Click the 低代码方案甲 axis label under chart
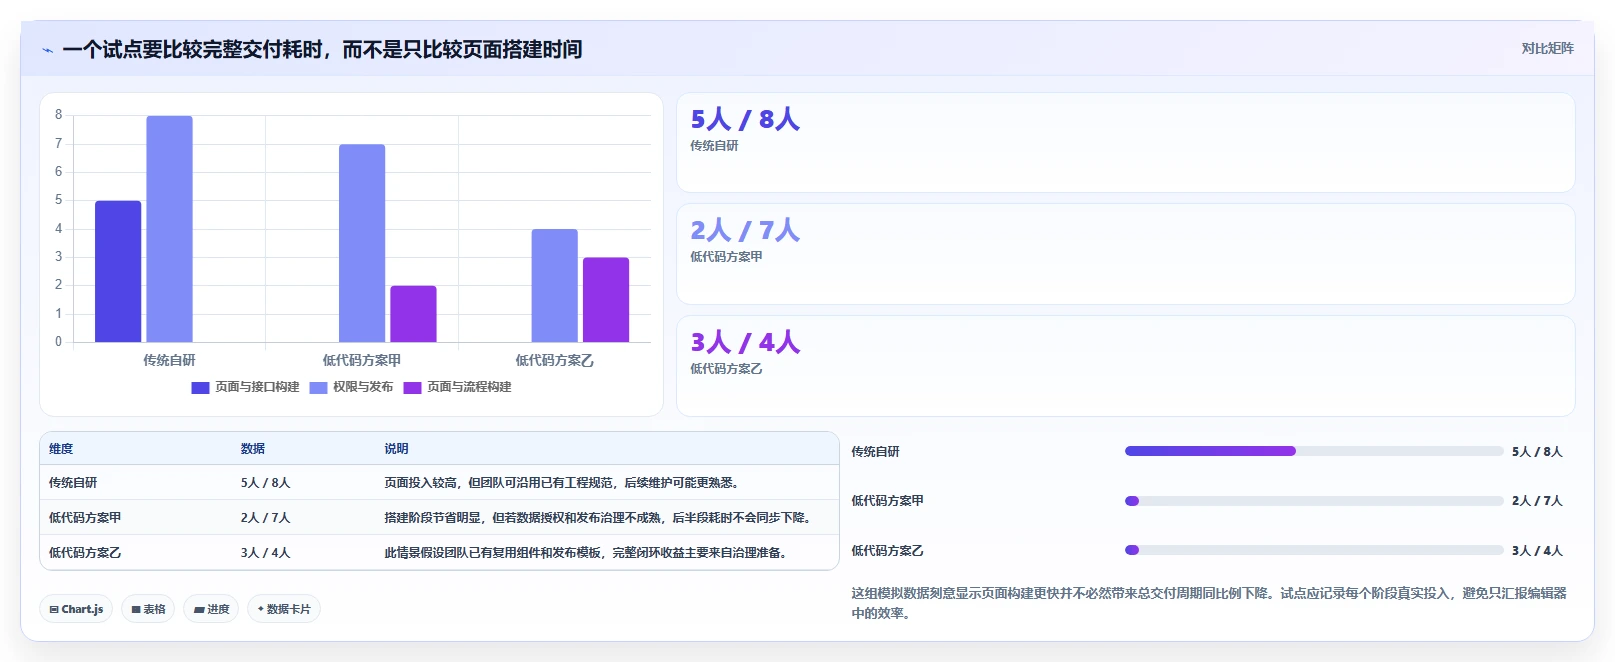This screenshot has width=1615, height=662. click(362, 360)
